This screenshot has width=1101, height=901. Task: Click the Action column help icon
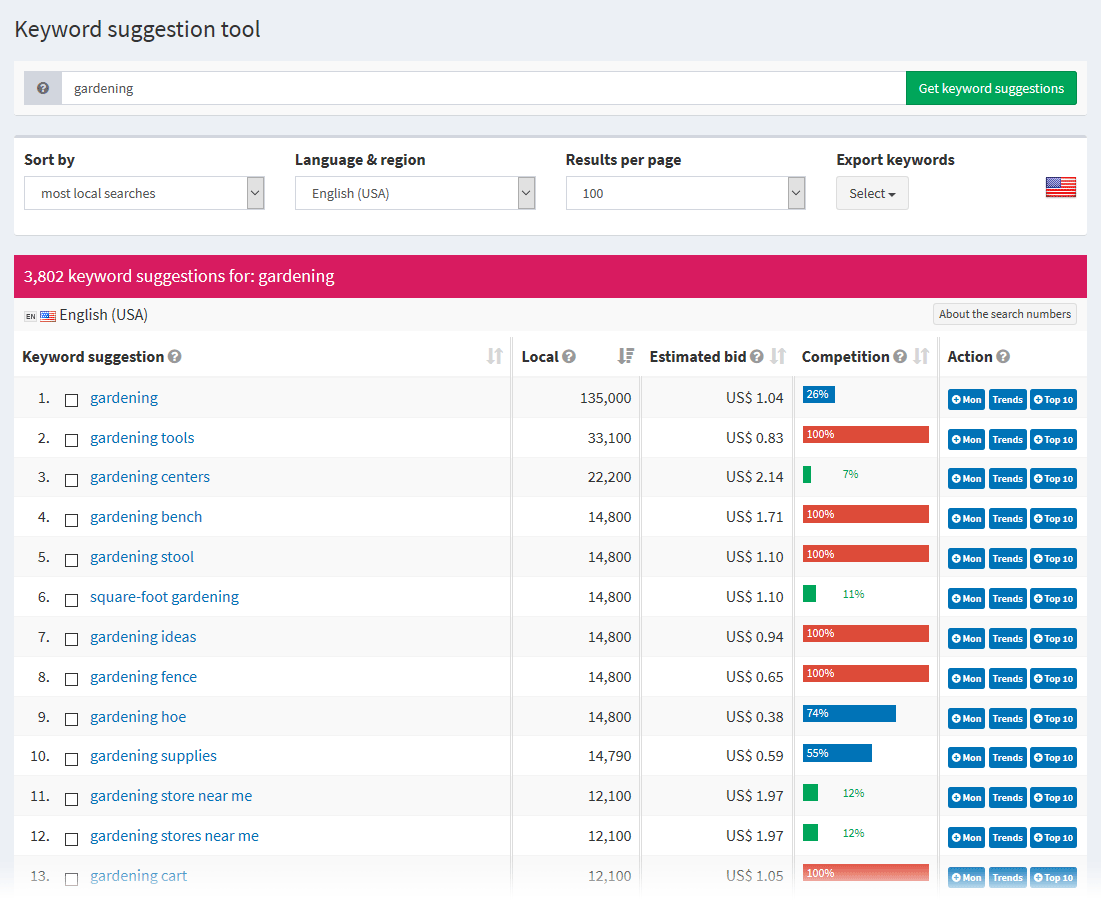tap(1004, 355)
